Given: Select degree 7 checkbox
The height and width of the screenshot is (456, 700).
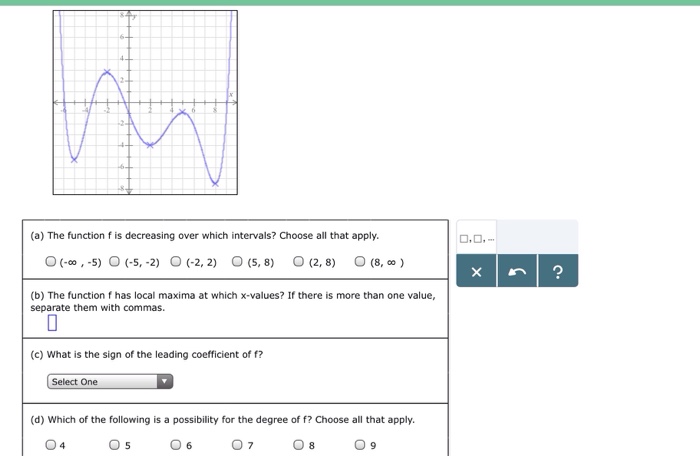Looking at the screenshot, I should coord(237,444).
